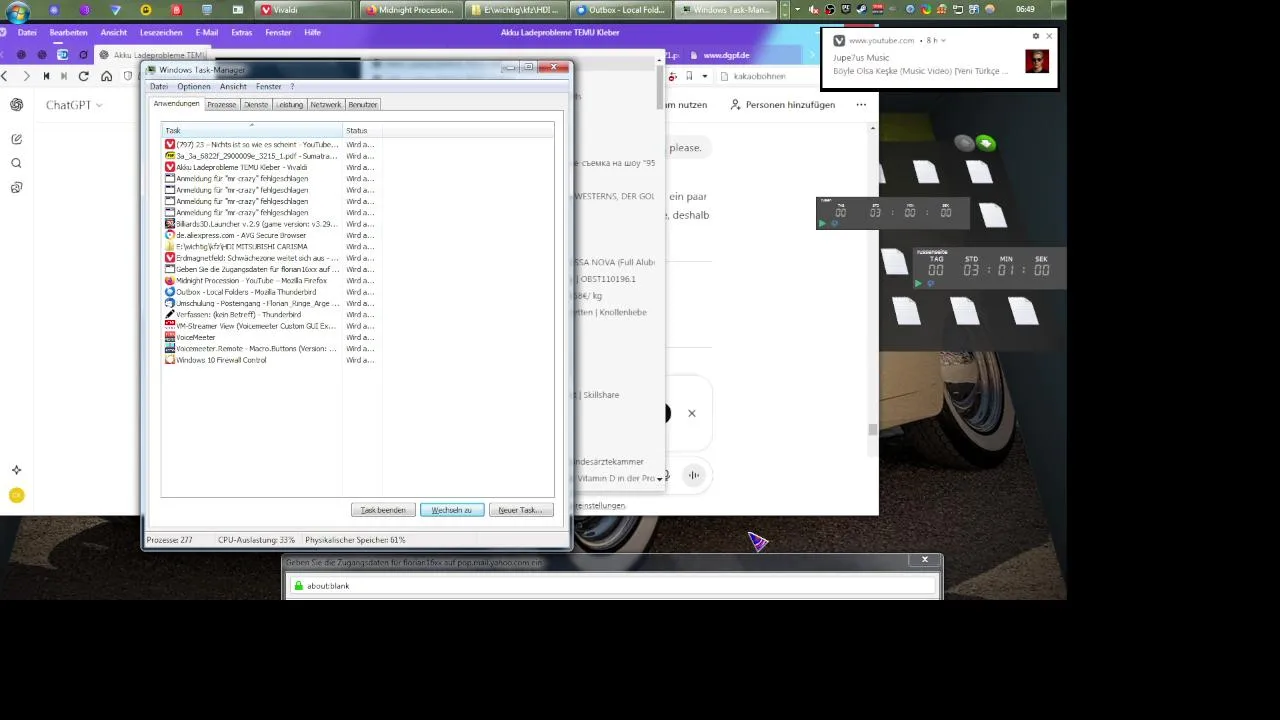Sort by the Status column header
This screenshot has width=1280, height=720.
[362, 130]
